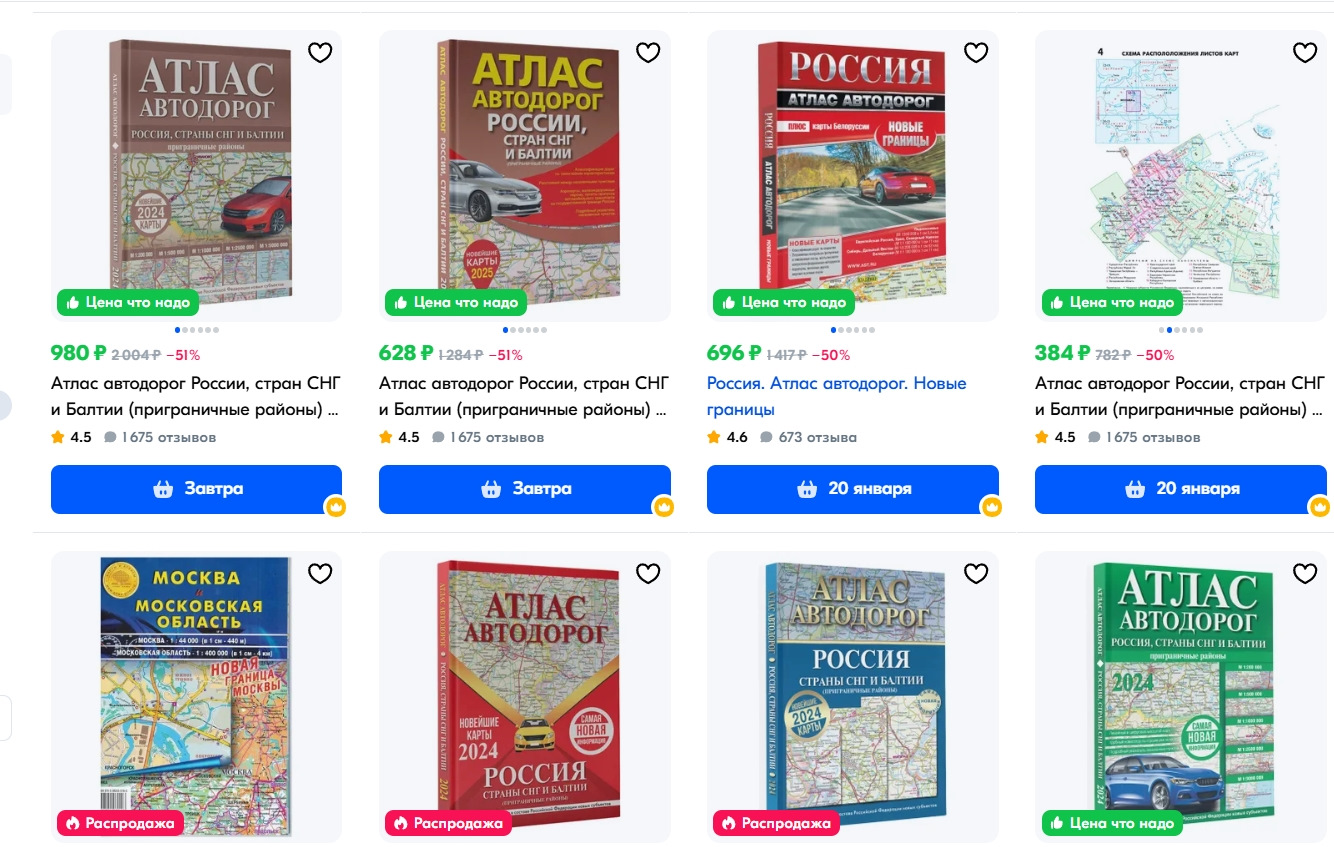Add 696 ₽ atlas to cart, 20 января delivery
Viewport: 1334px width, 847px height.
[x=852, y=489]
